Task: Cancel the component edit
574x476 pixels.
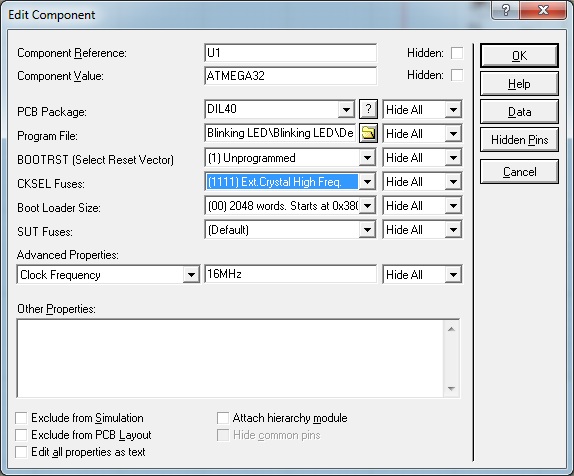Action: (519, 171)
